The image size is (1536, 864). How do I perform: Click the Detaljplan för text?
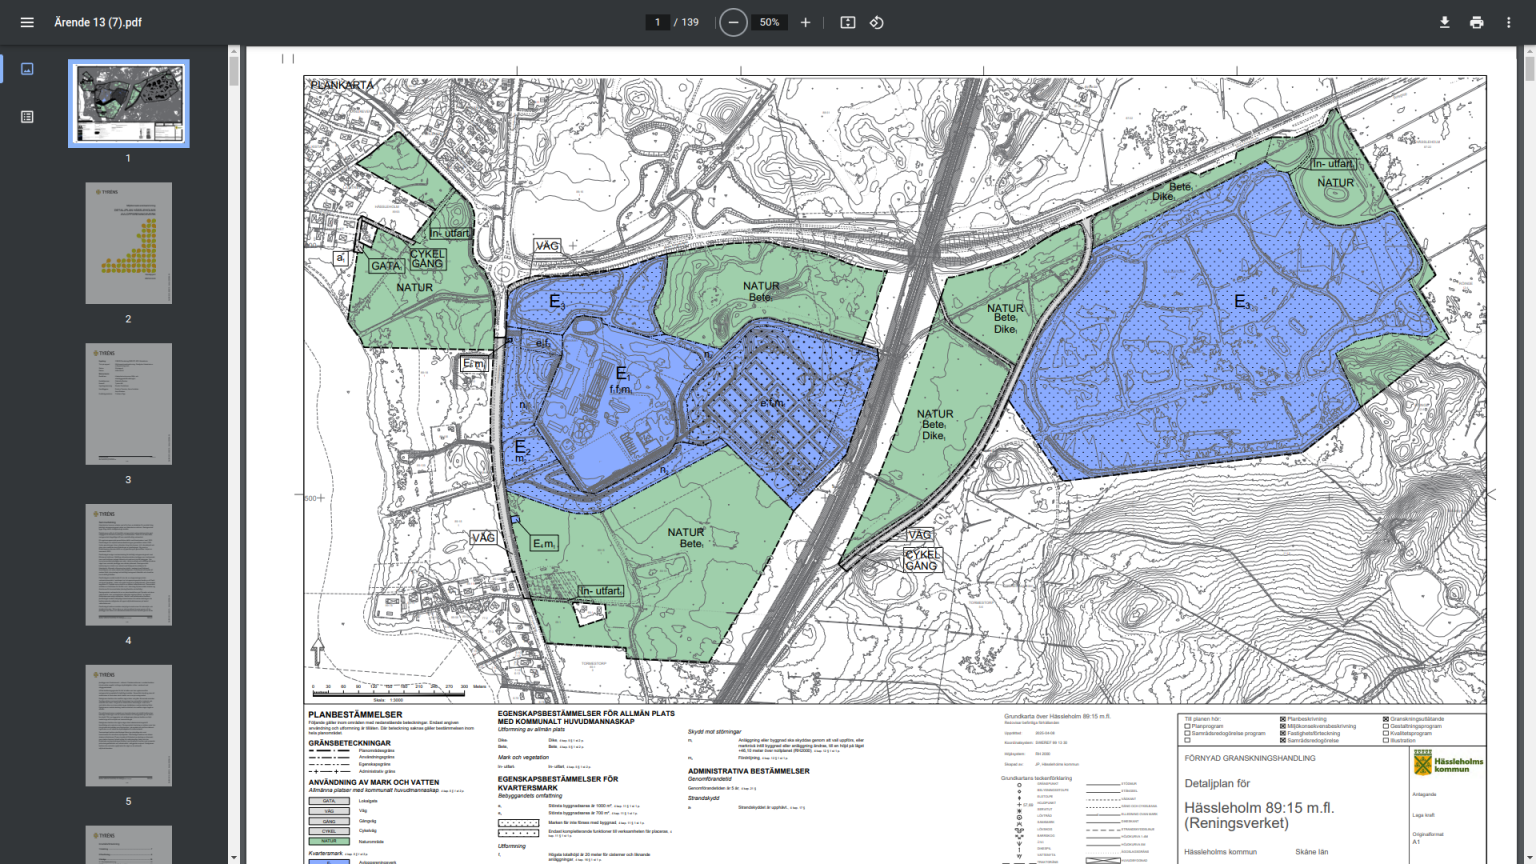coord(1217,784)
